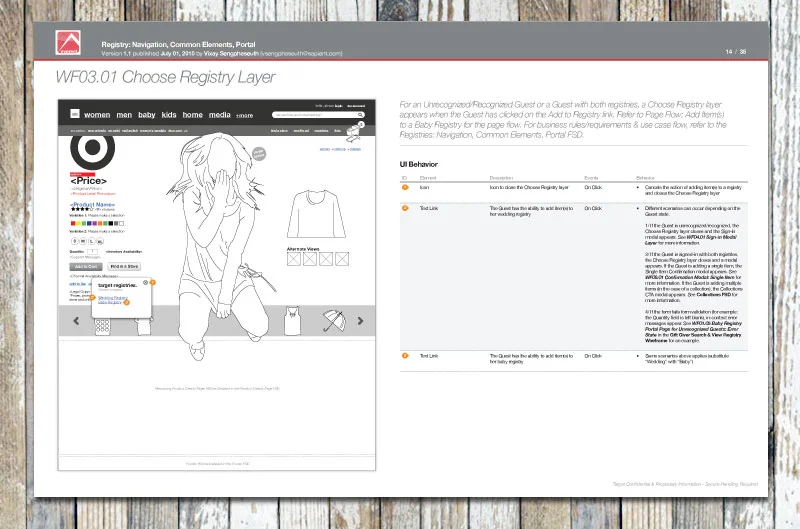This screenshot has height=529, width=800.
Task: Click the last Alternate Views thumbnail
Action: (x=342, y=259)
